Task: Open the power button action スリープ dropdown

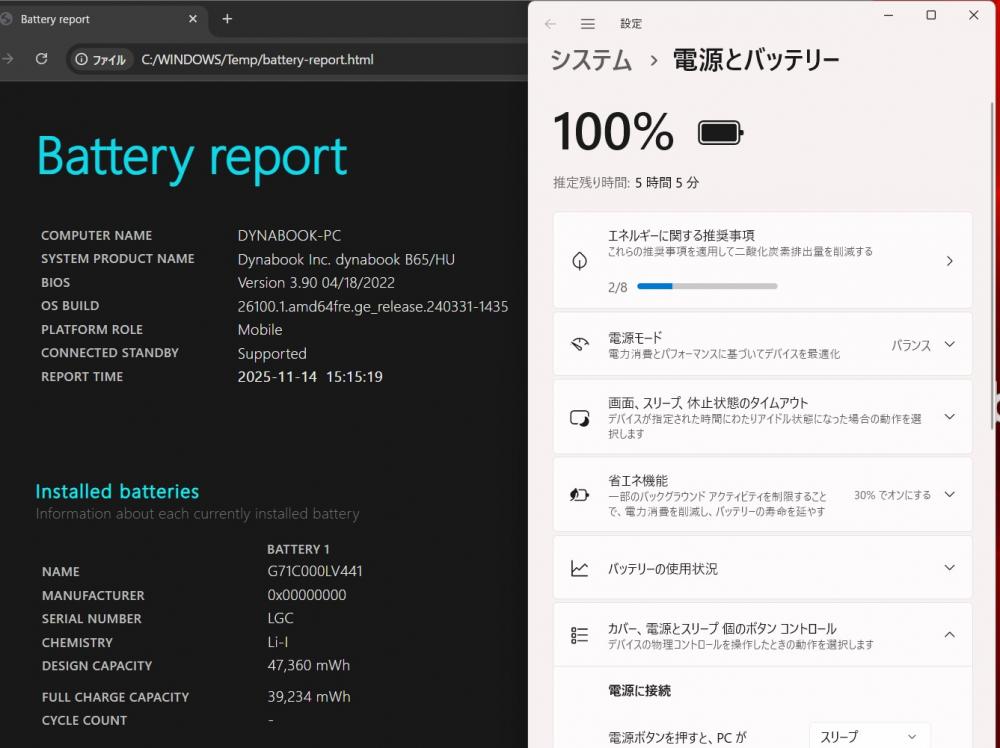Action: tap(868, 737)
